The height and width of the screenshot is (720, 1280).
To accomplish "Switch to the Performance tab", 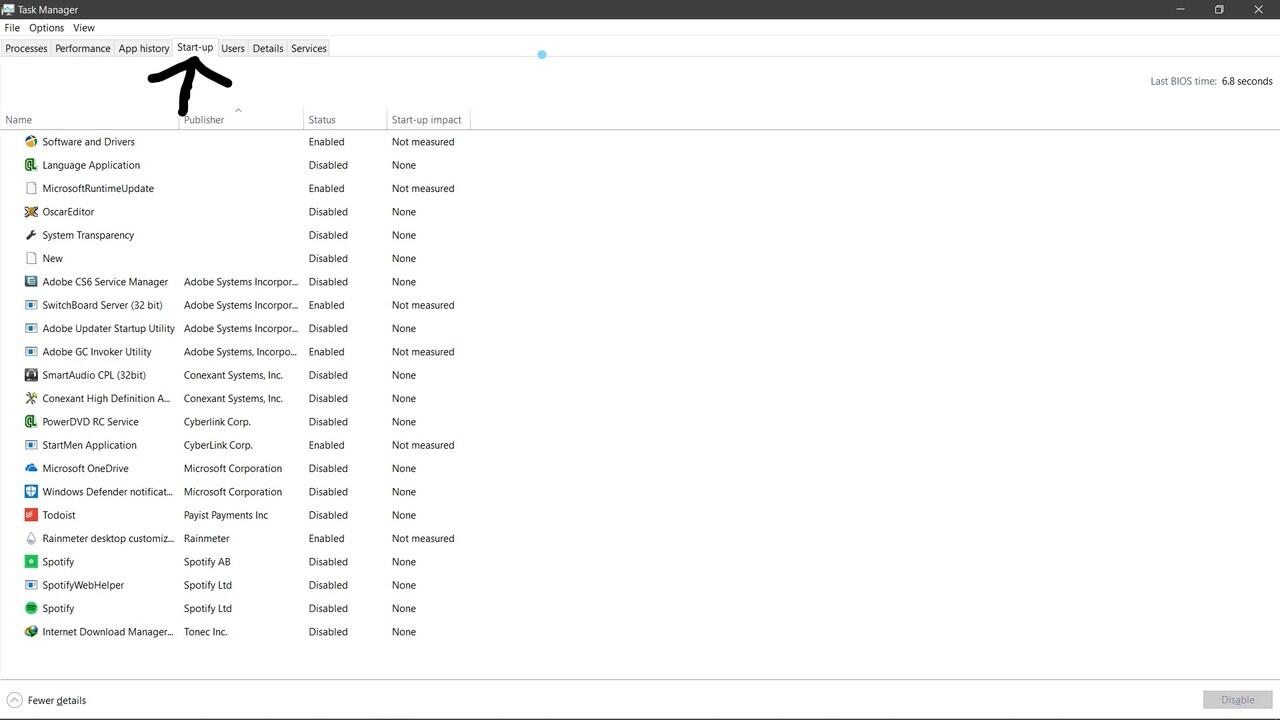I will [82, 48].
